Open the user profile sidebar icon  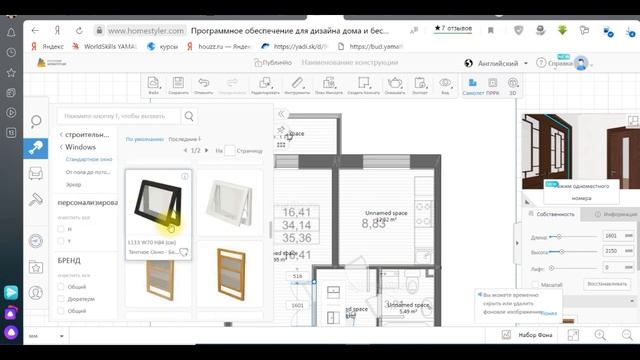coord(36,293)
